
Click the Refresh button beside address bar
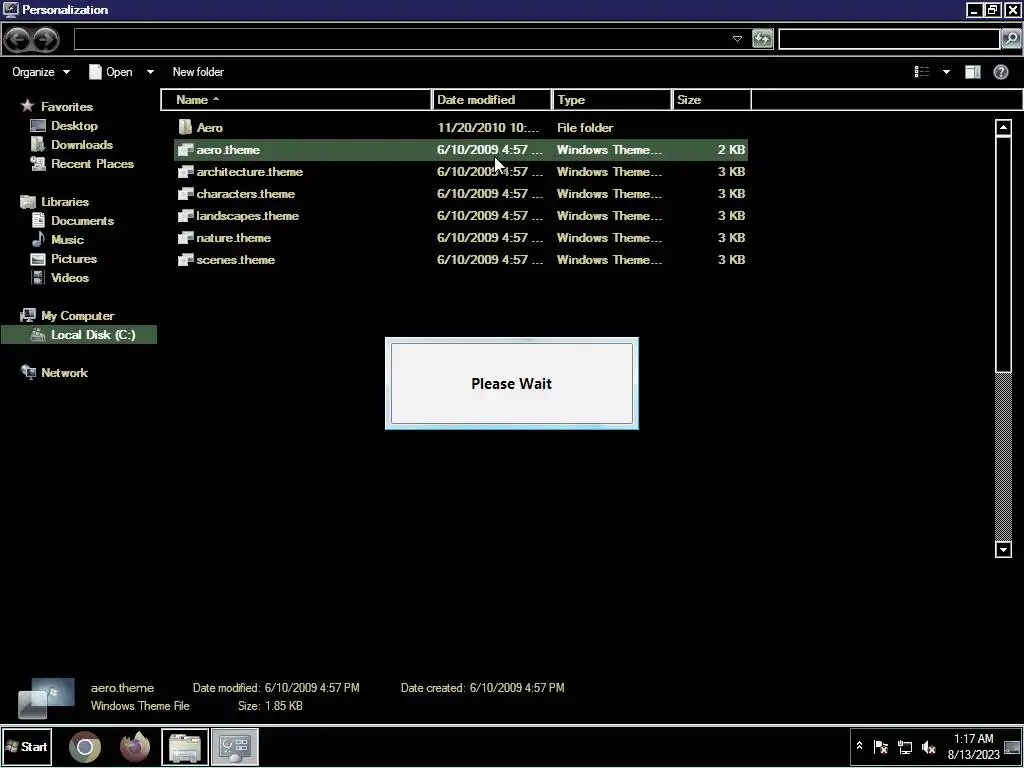tap(762, 39)
